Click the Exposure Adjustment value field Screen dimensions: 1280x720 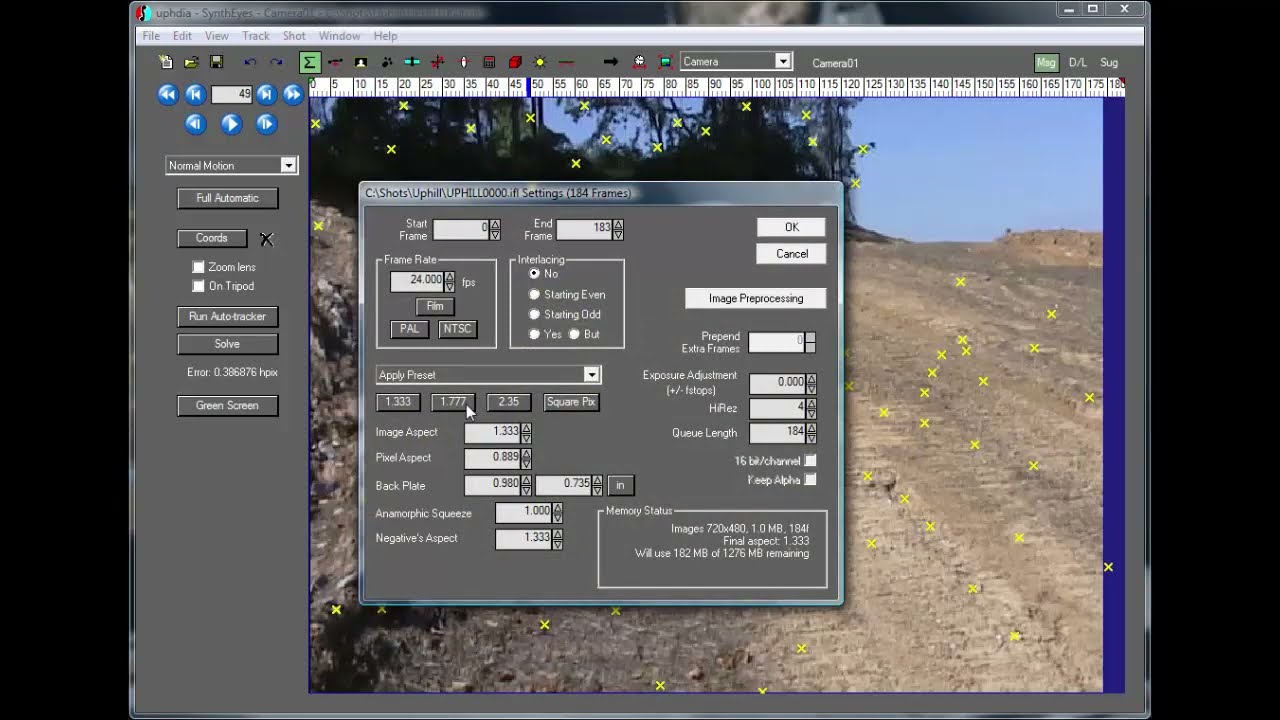click(778, 382)
